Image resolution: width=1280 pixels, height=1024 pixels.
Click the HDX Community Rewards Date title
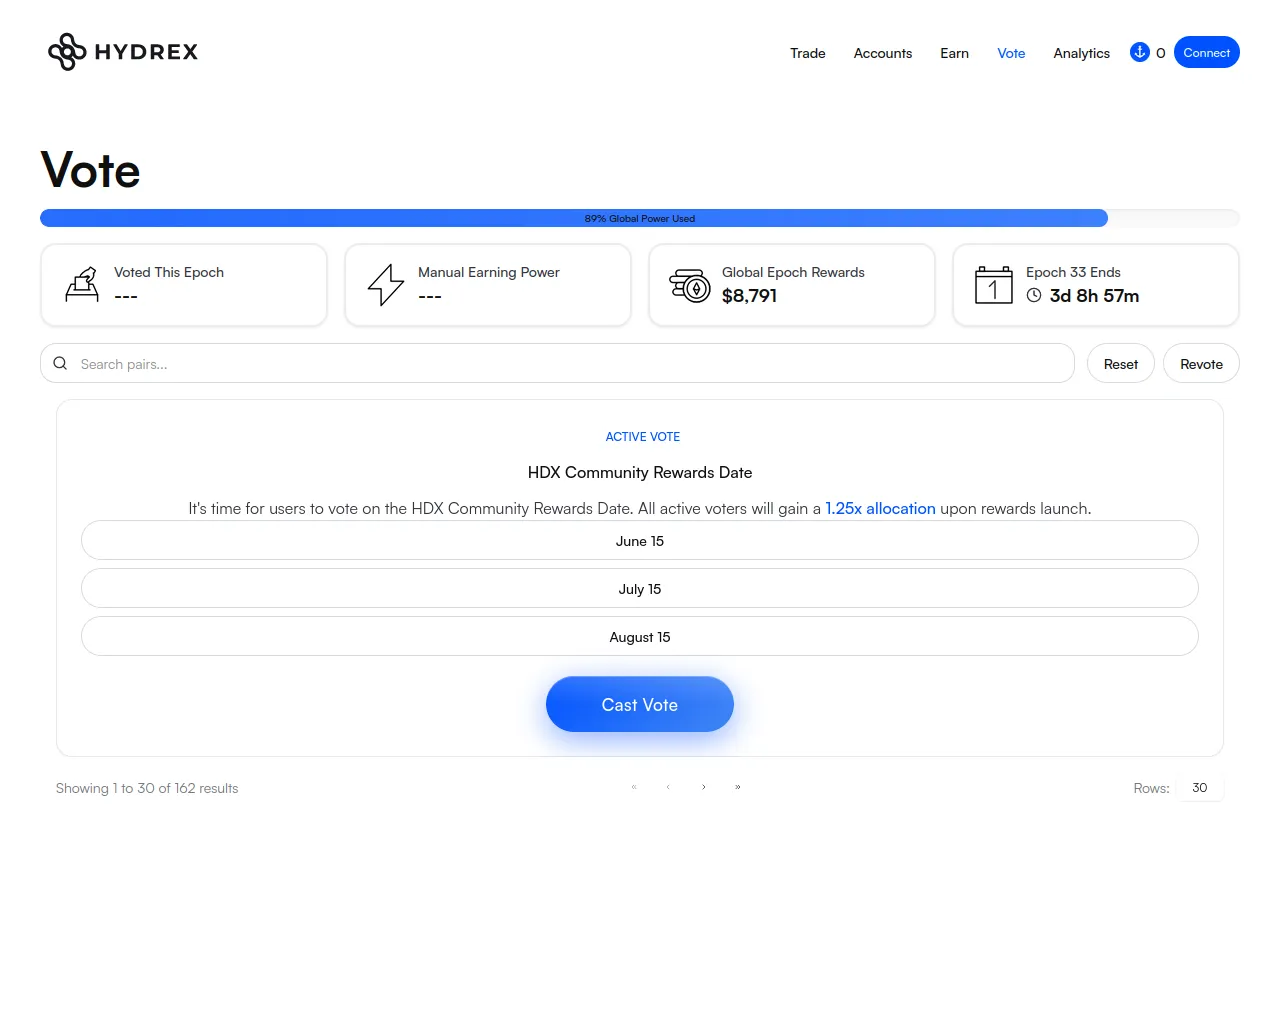pyautogui.click(x=640, y=472)
